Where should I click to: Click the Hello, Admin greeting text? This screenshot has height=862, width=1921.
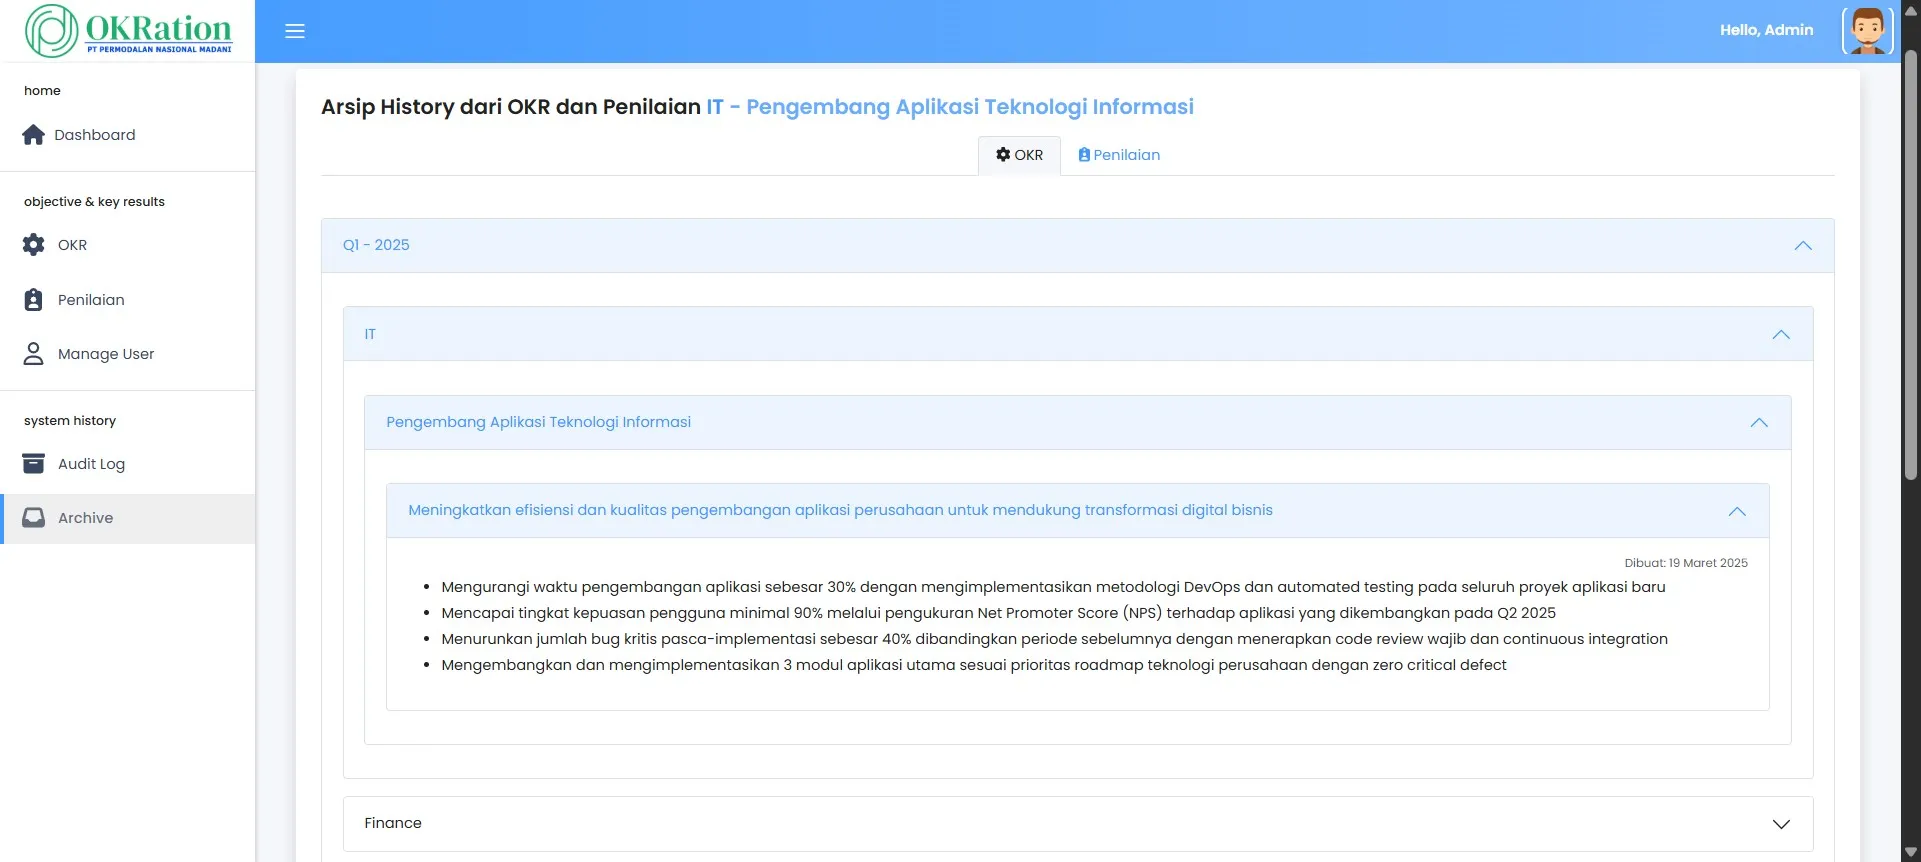[1766, 30]
